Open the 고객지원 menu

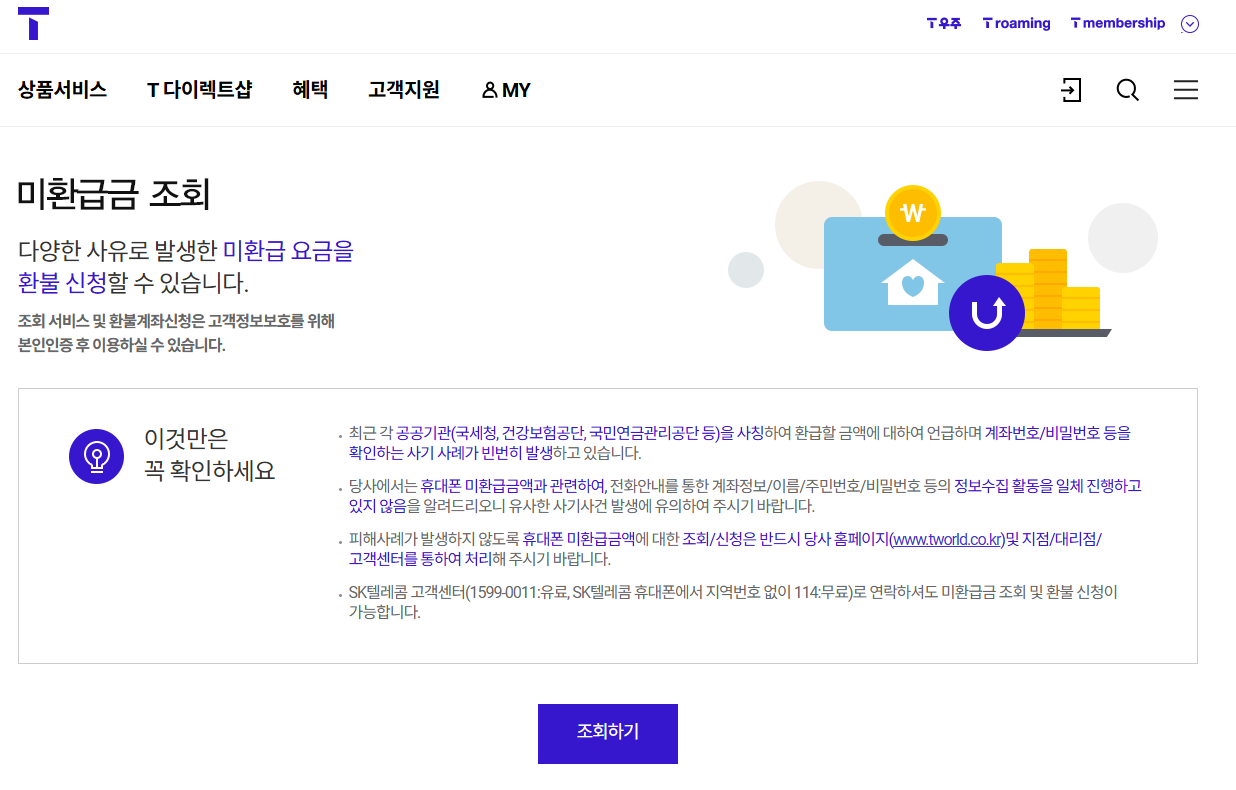pos(403,89)
